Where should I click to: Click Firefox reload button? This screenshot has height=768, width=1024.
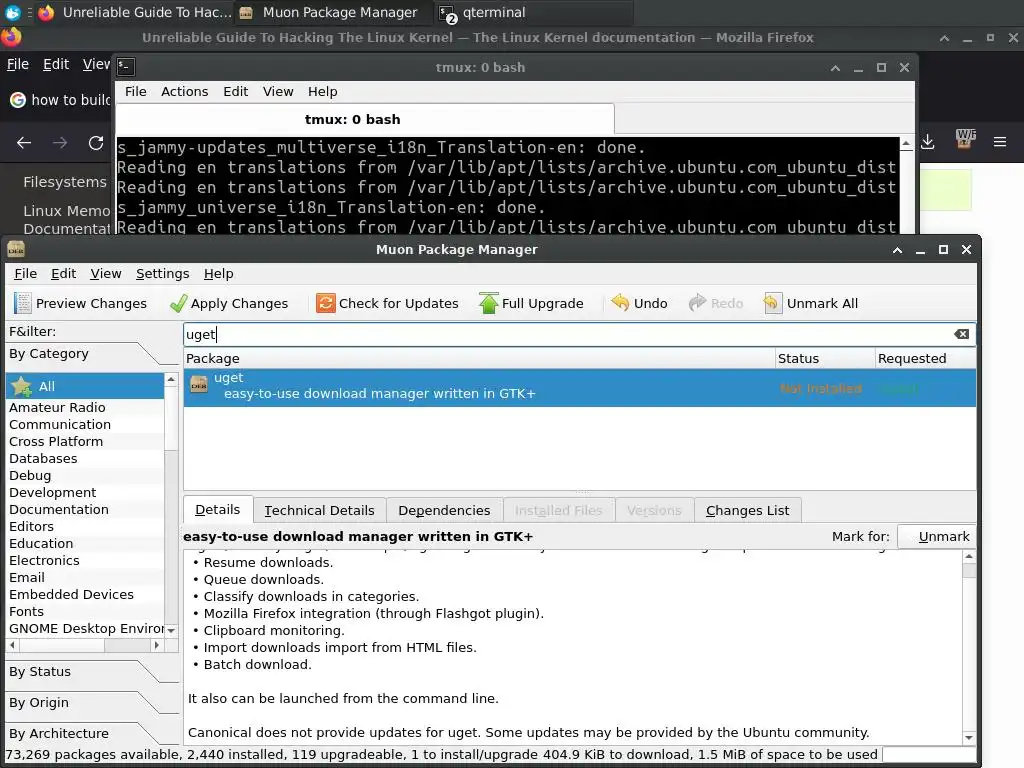point(96,142)
